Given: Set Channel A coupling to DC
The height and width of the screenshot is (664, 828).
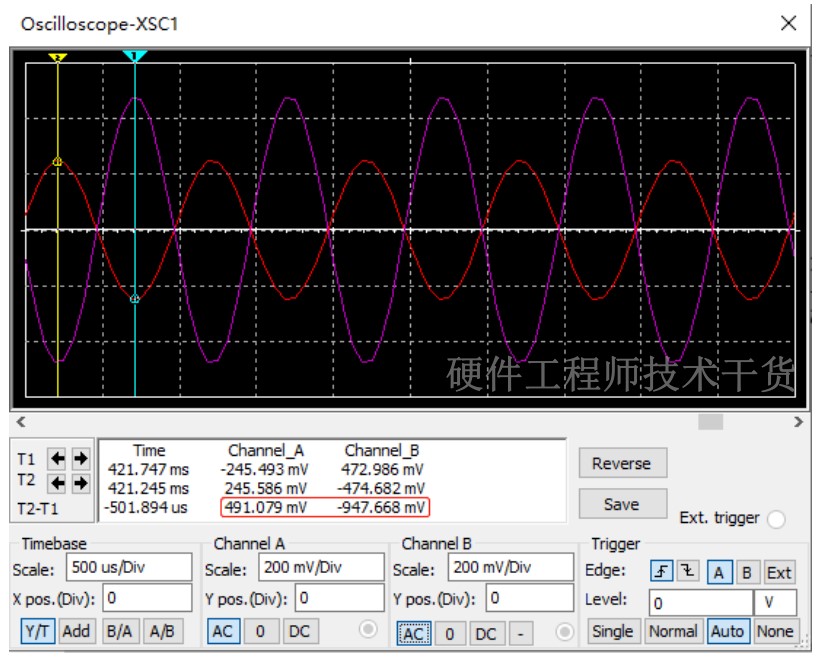Looking at the screenshot, I should click(299, 631).
